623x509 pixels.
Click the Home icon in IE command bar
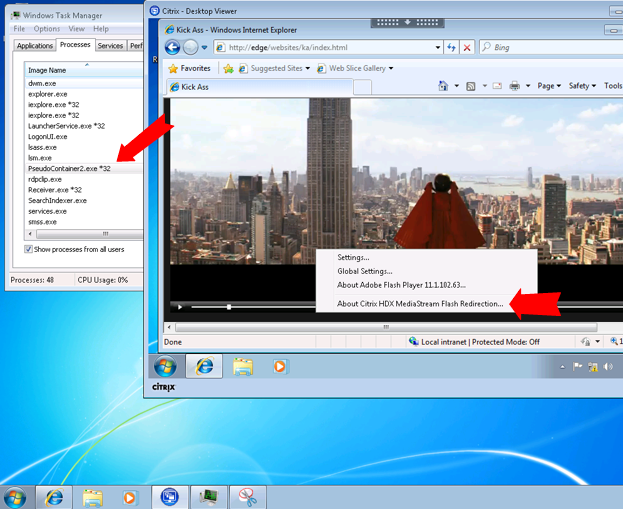point(443,86)
